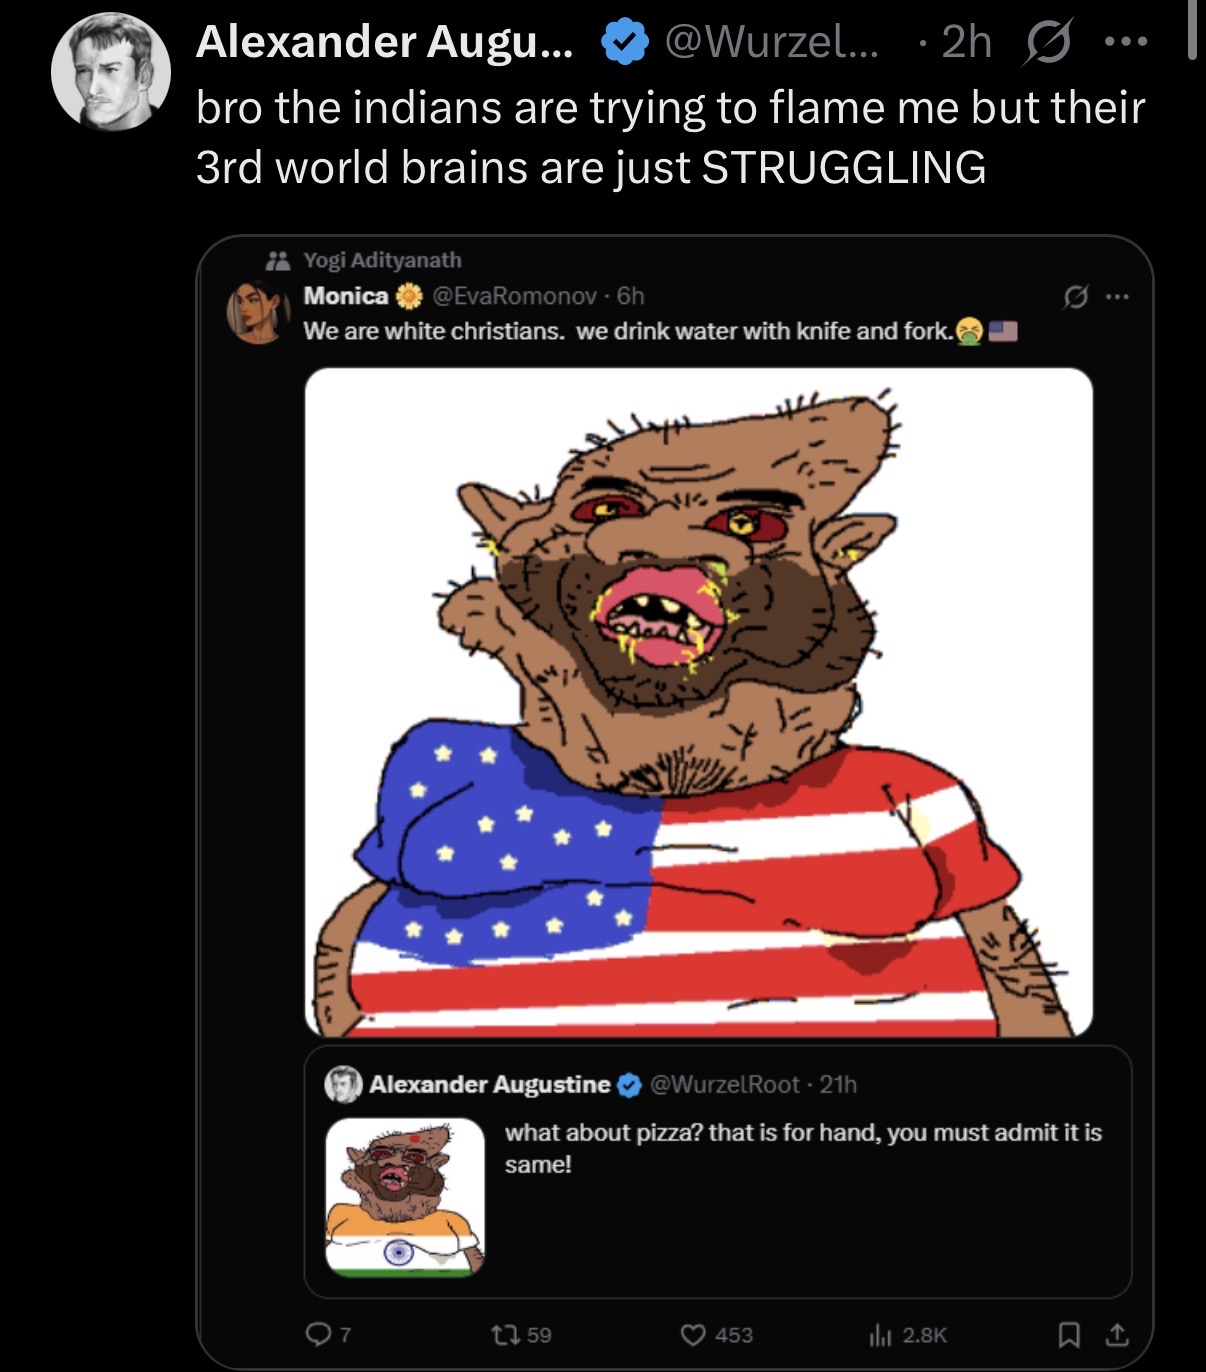
Task: Open the nested pizza quote tweet text
Action: coord(803,1148)
